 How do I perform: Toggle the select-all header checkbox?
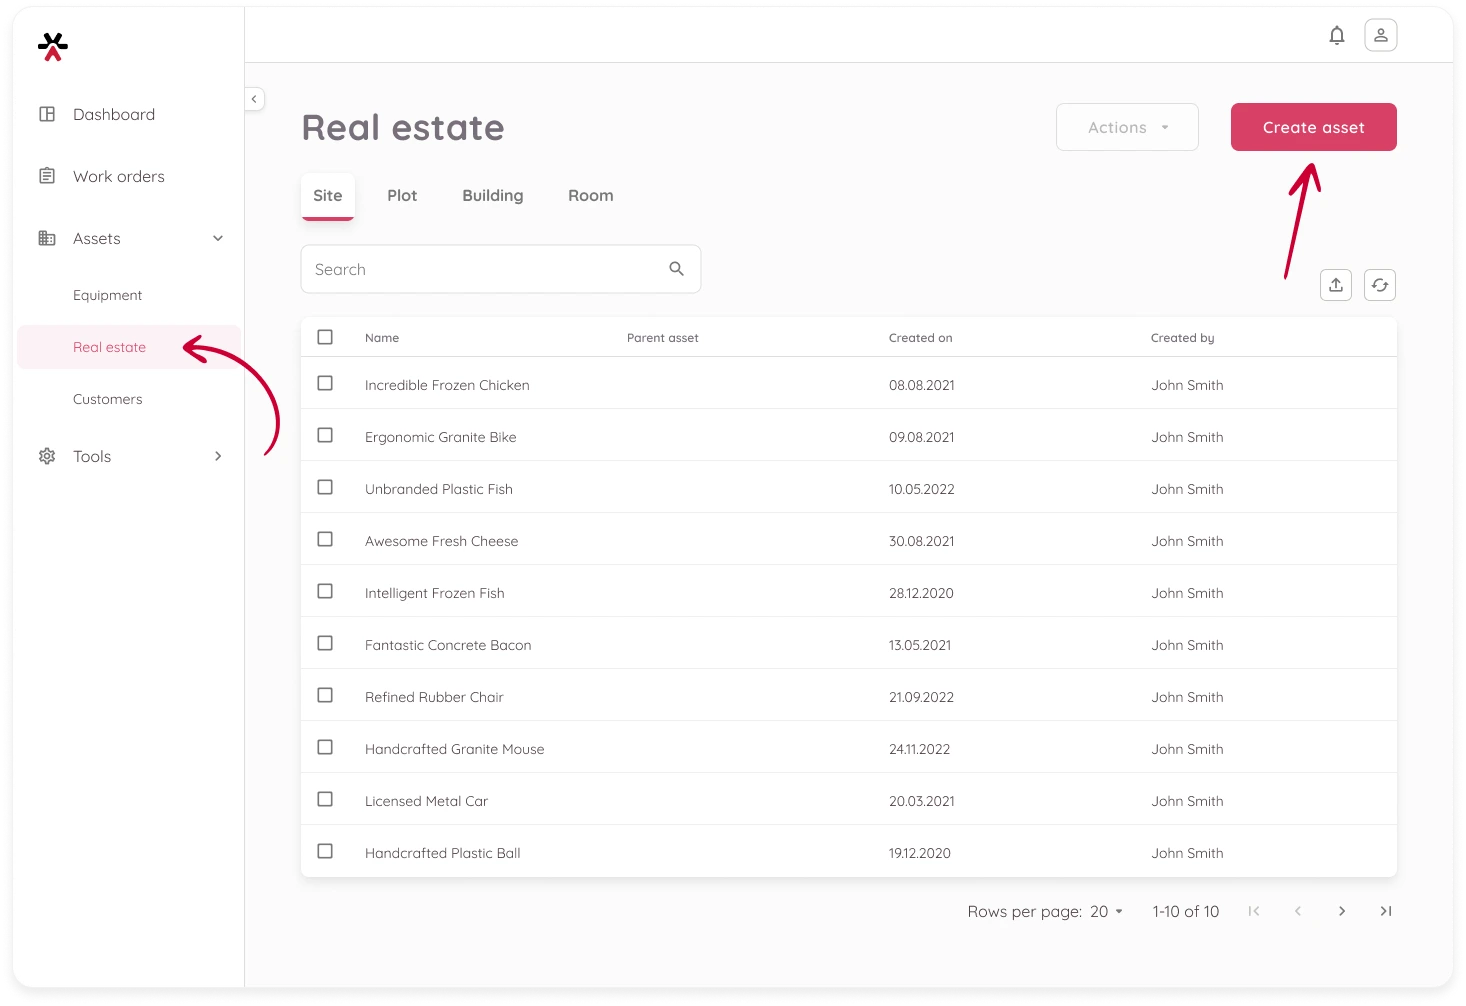point(325,337)
